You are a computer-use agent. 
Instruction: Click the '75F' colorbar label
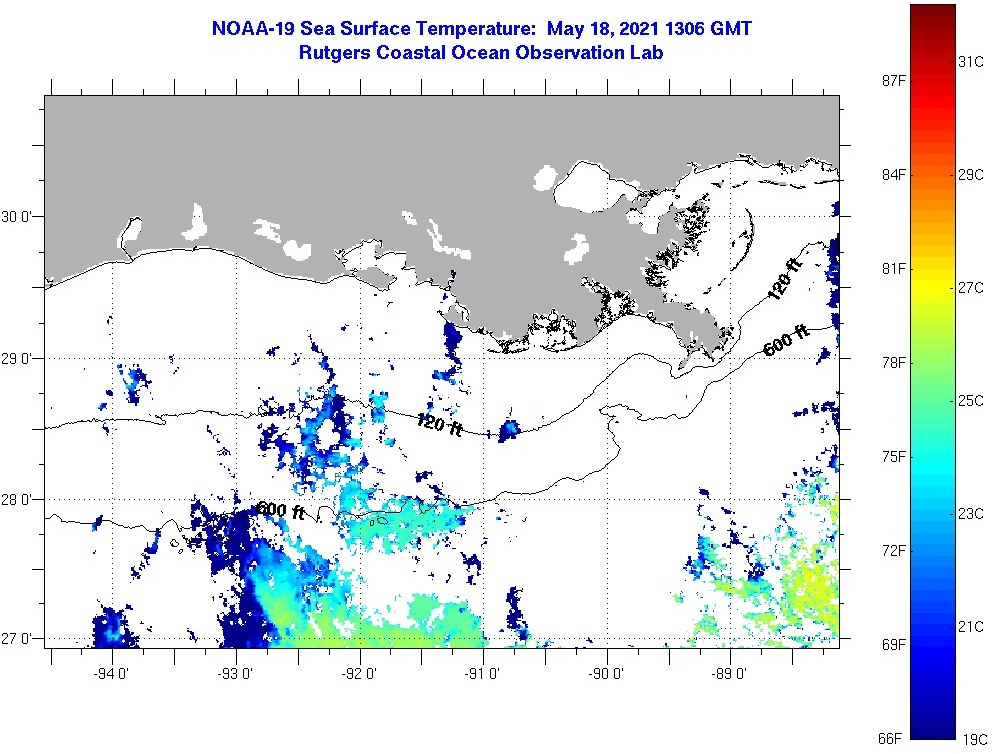click(x=893, y=457)
